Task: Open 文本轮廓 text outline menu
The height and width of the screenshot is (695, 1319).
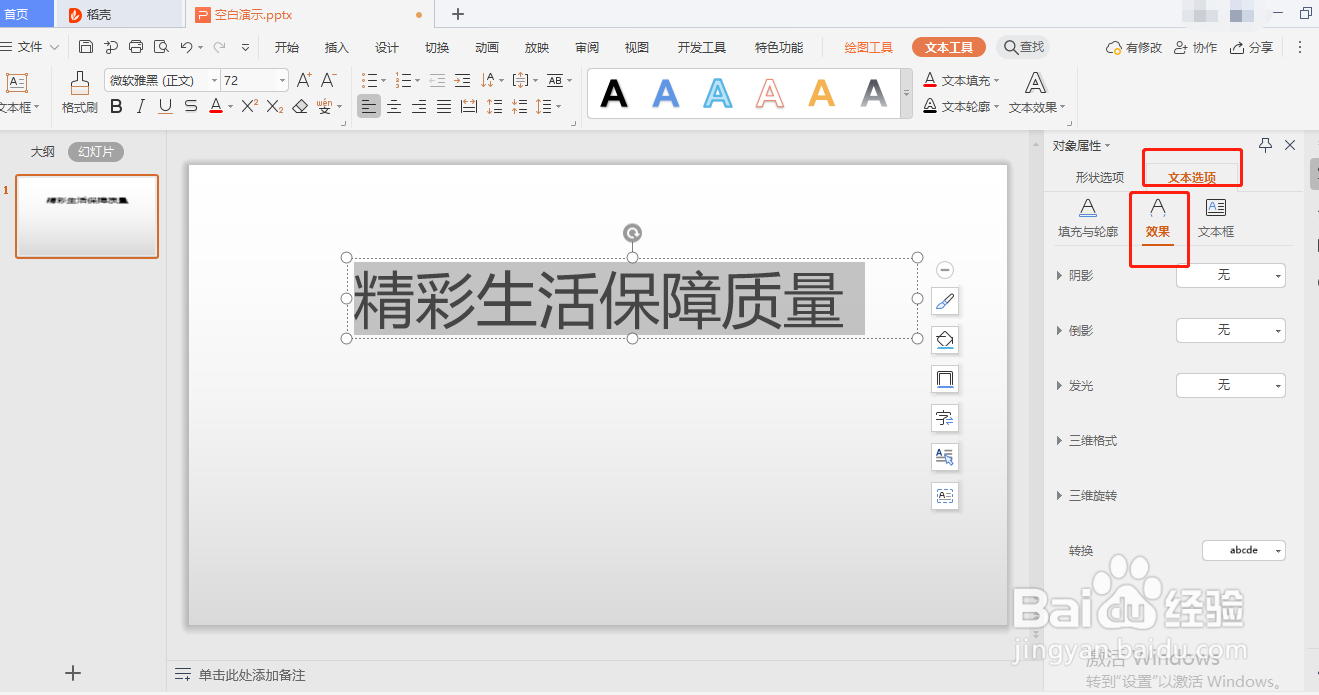Action: [961, 106]
